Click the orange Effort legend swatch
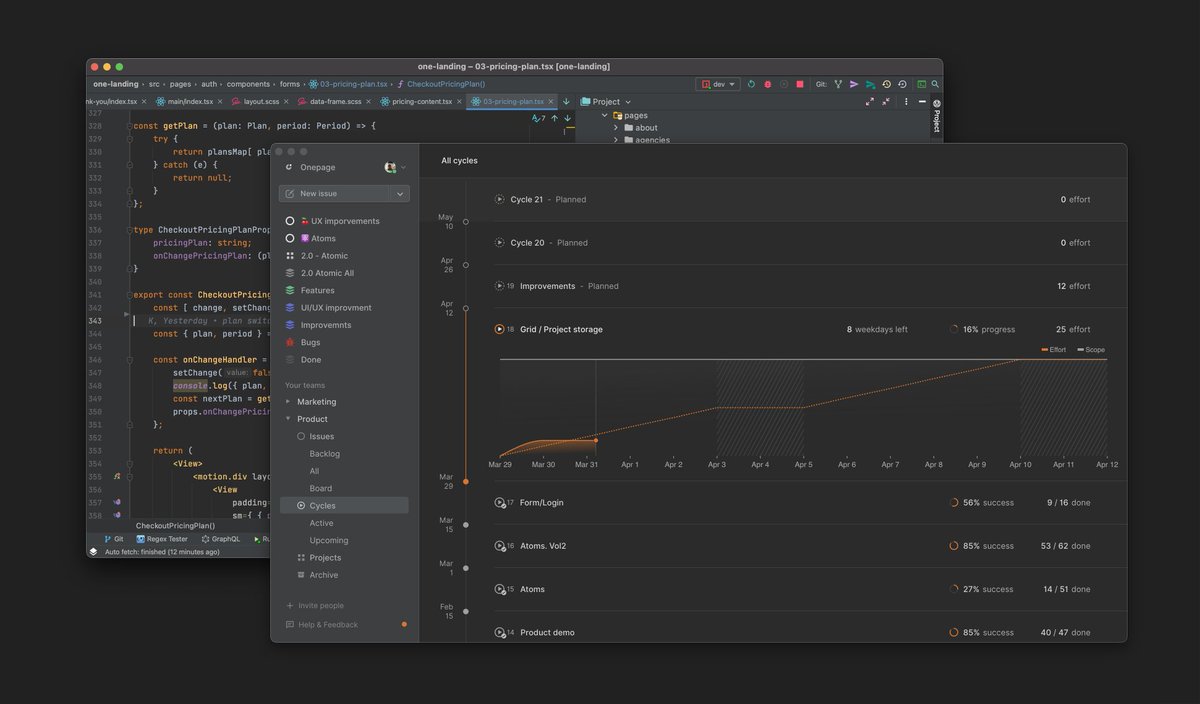 tap(1045, 350)
